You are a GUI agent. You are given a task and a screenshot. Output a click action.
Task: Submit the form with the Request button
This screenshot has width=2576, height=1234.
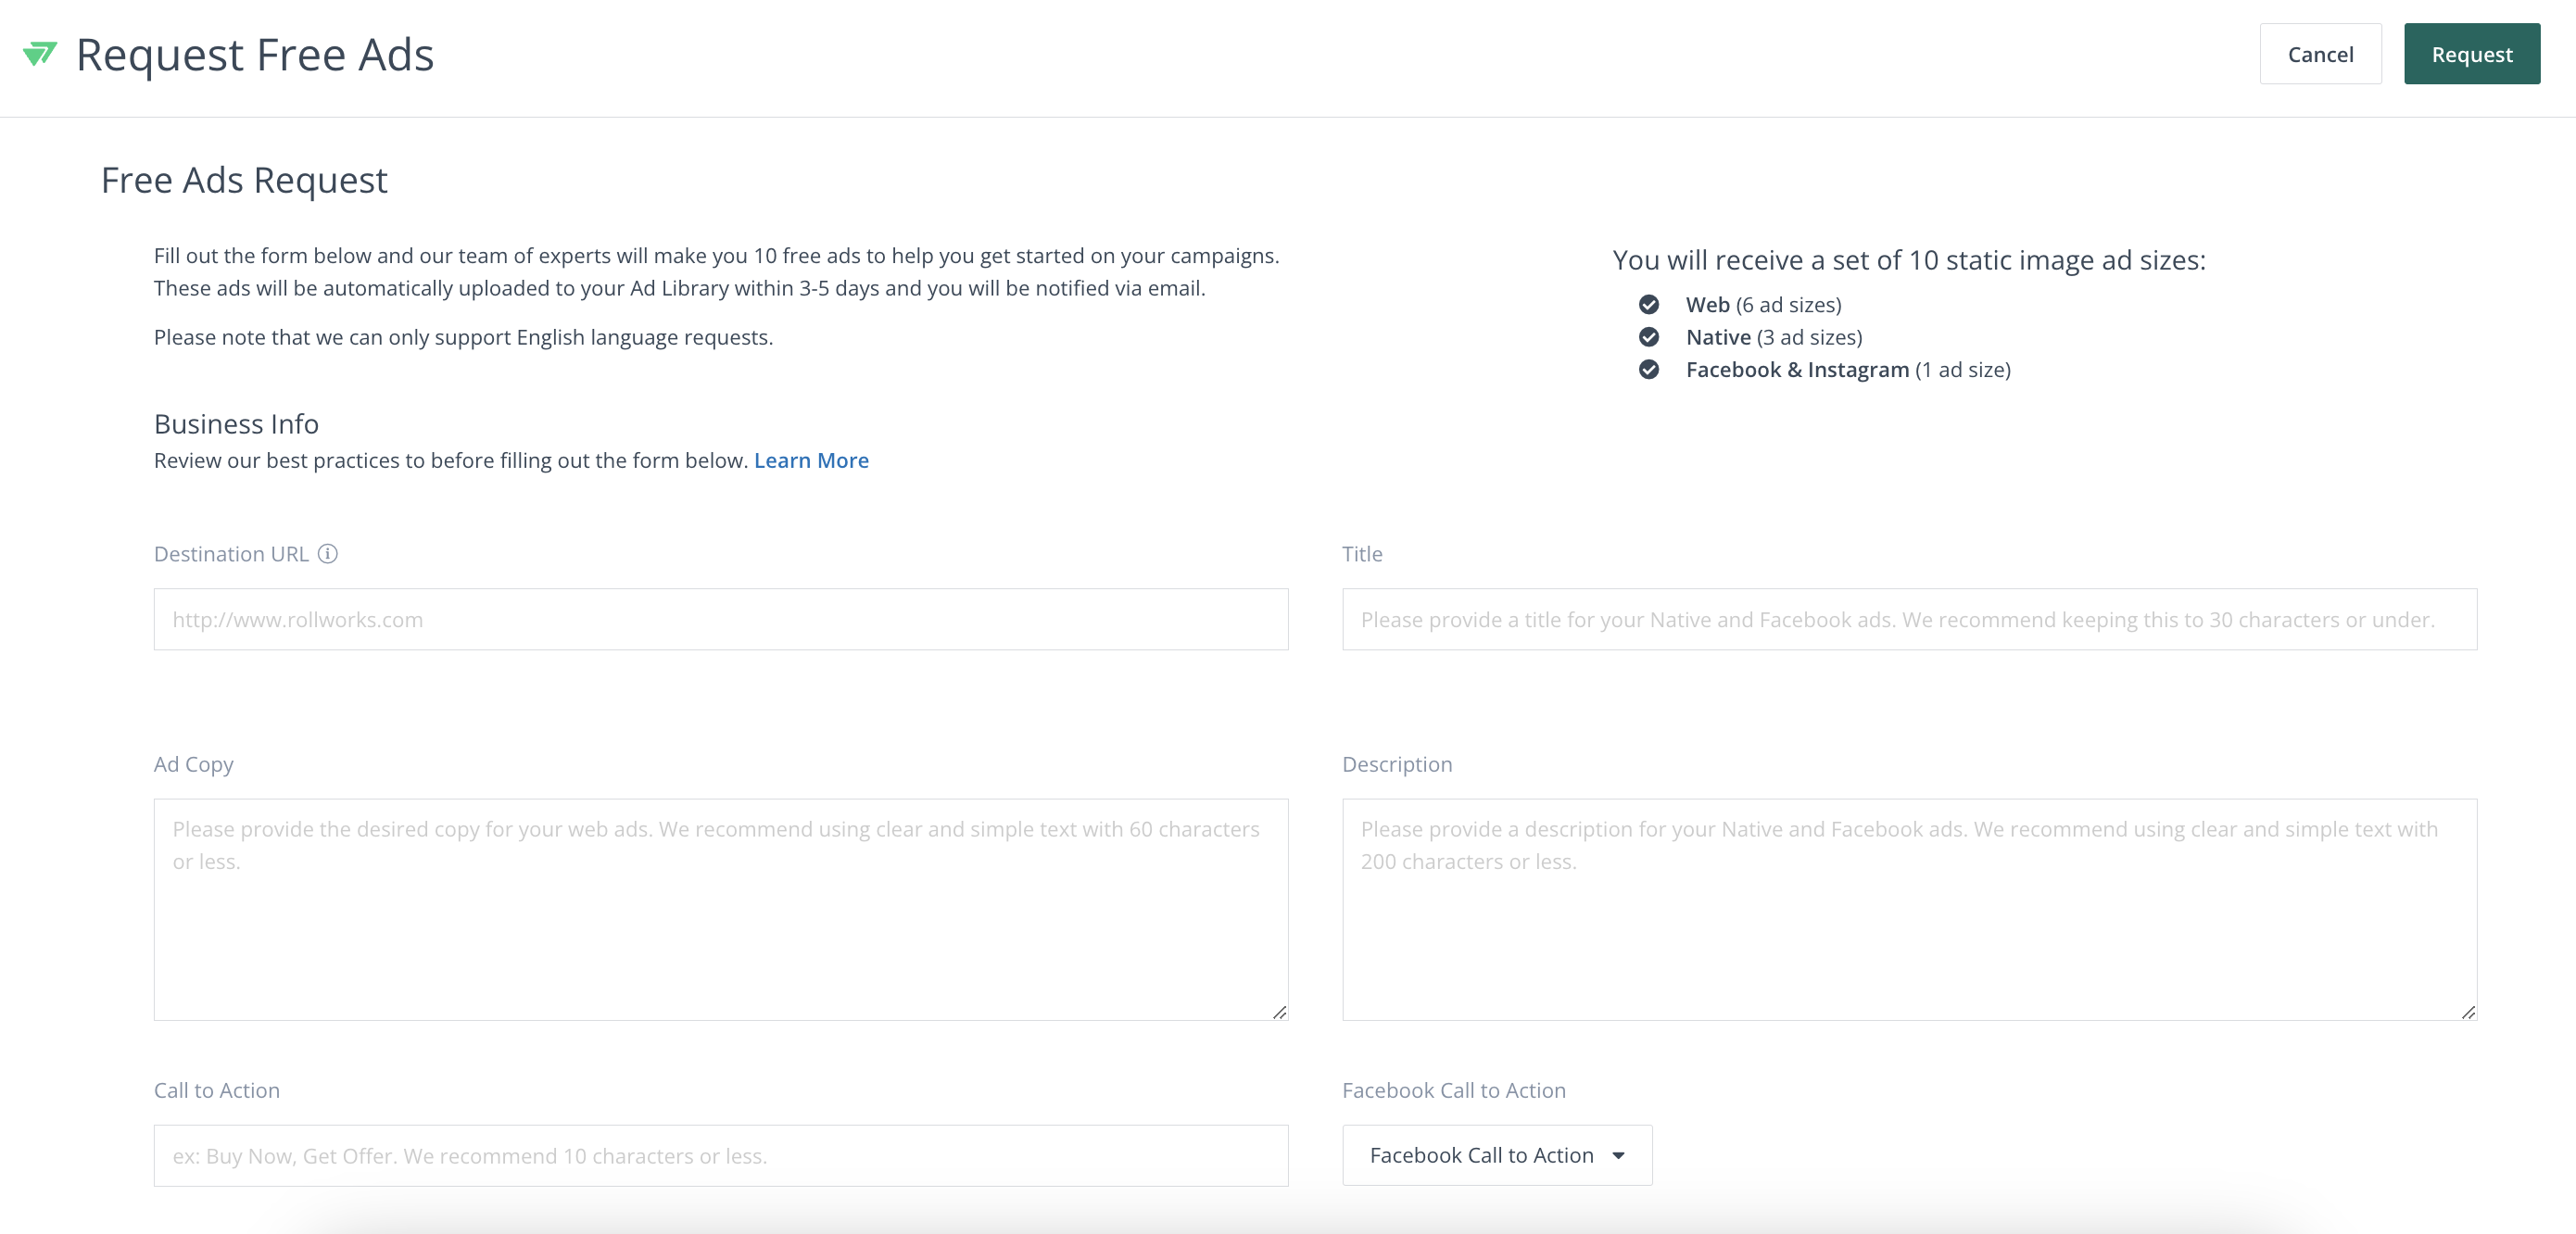pyautogui.click(x=2472, y=54)
